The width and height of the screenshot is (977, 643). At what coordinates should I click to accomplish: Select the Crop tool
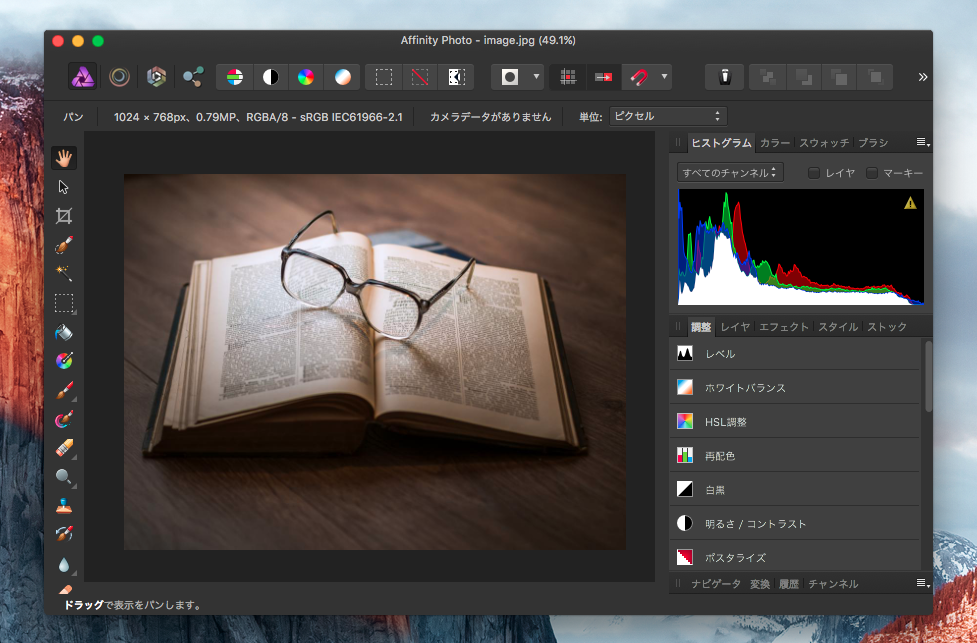coord(64,216)
